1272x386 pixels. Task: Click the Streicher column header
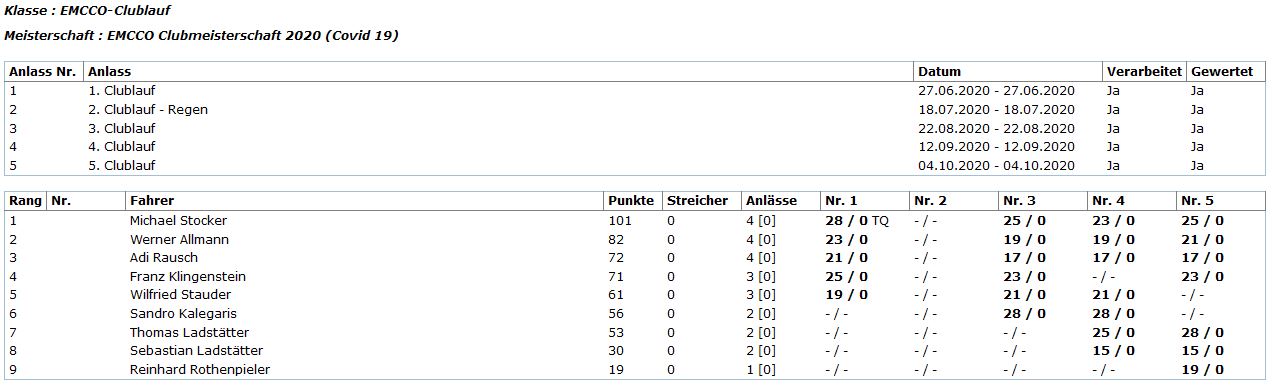point(697,201)
